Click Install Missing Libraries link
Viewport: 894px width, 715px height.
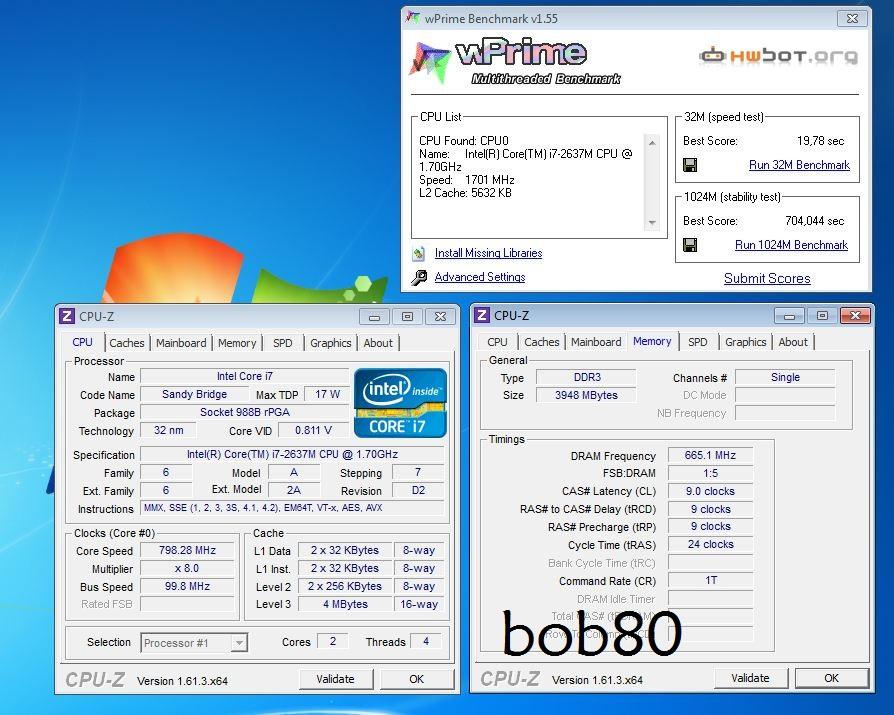point(488,253)
